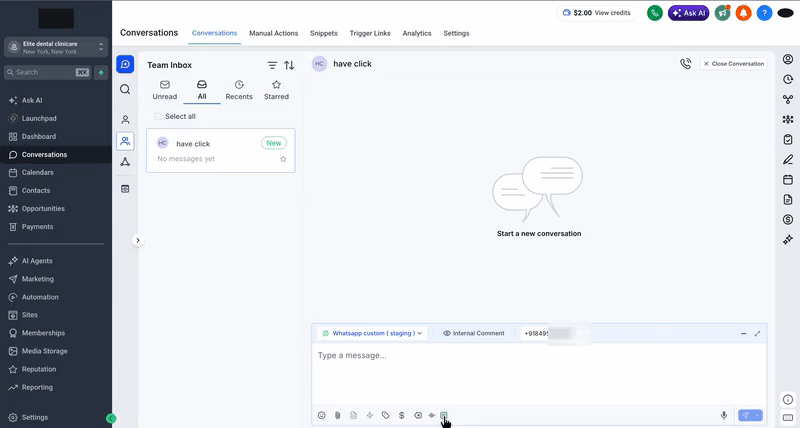
Task: Start voice recording with the microphone icon
Action: coord(723,415)
